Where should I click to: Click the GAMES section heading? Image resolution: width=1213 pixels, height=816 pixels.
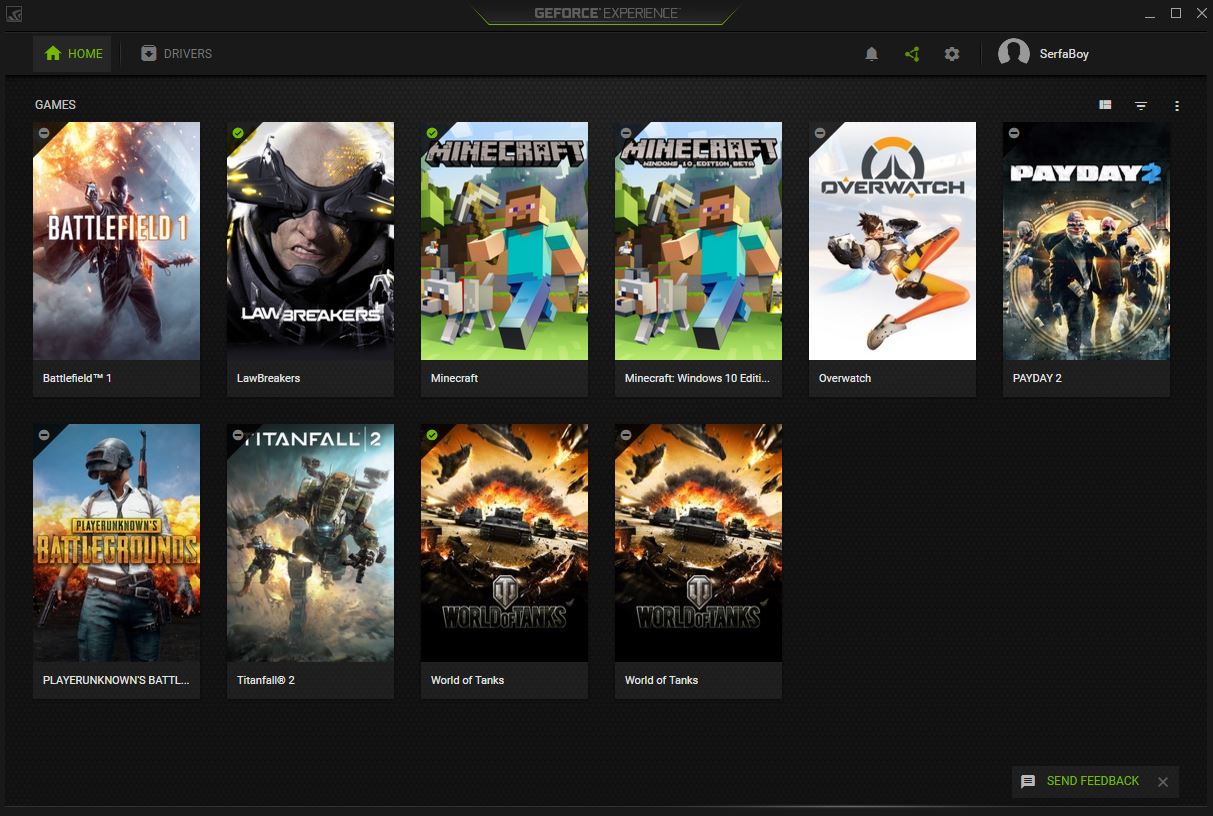click(55, 105)
